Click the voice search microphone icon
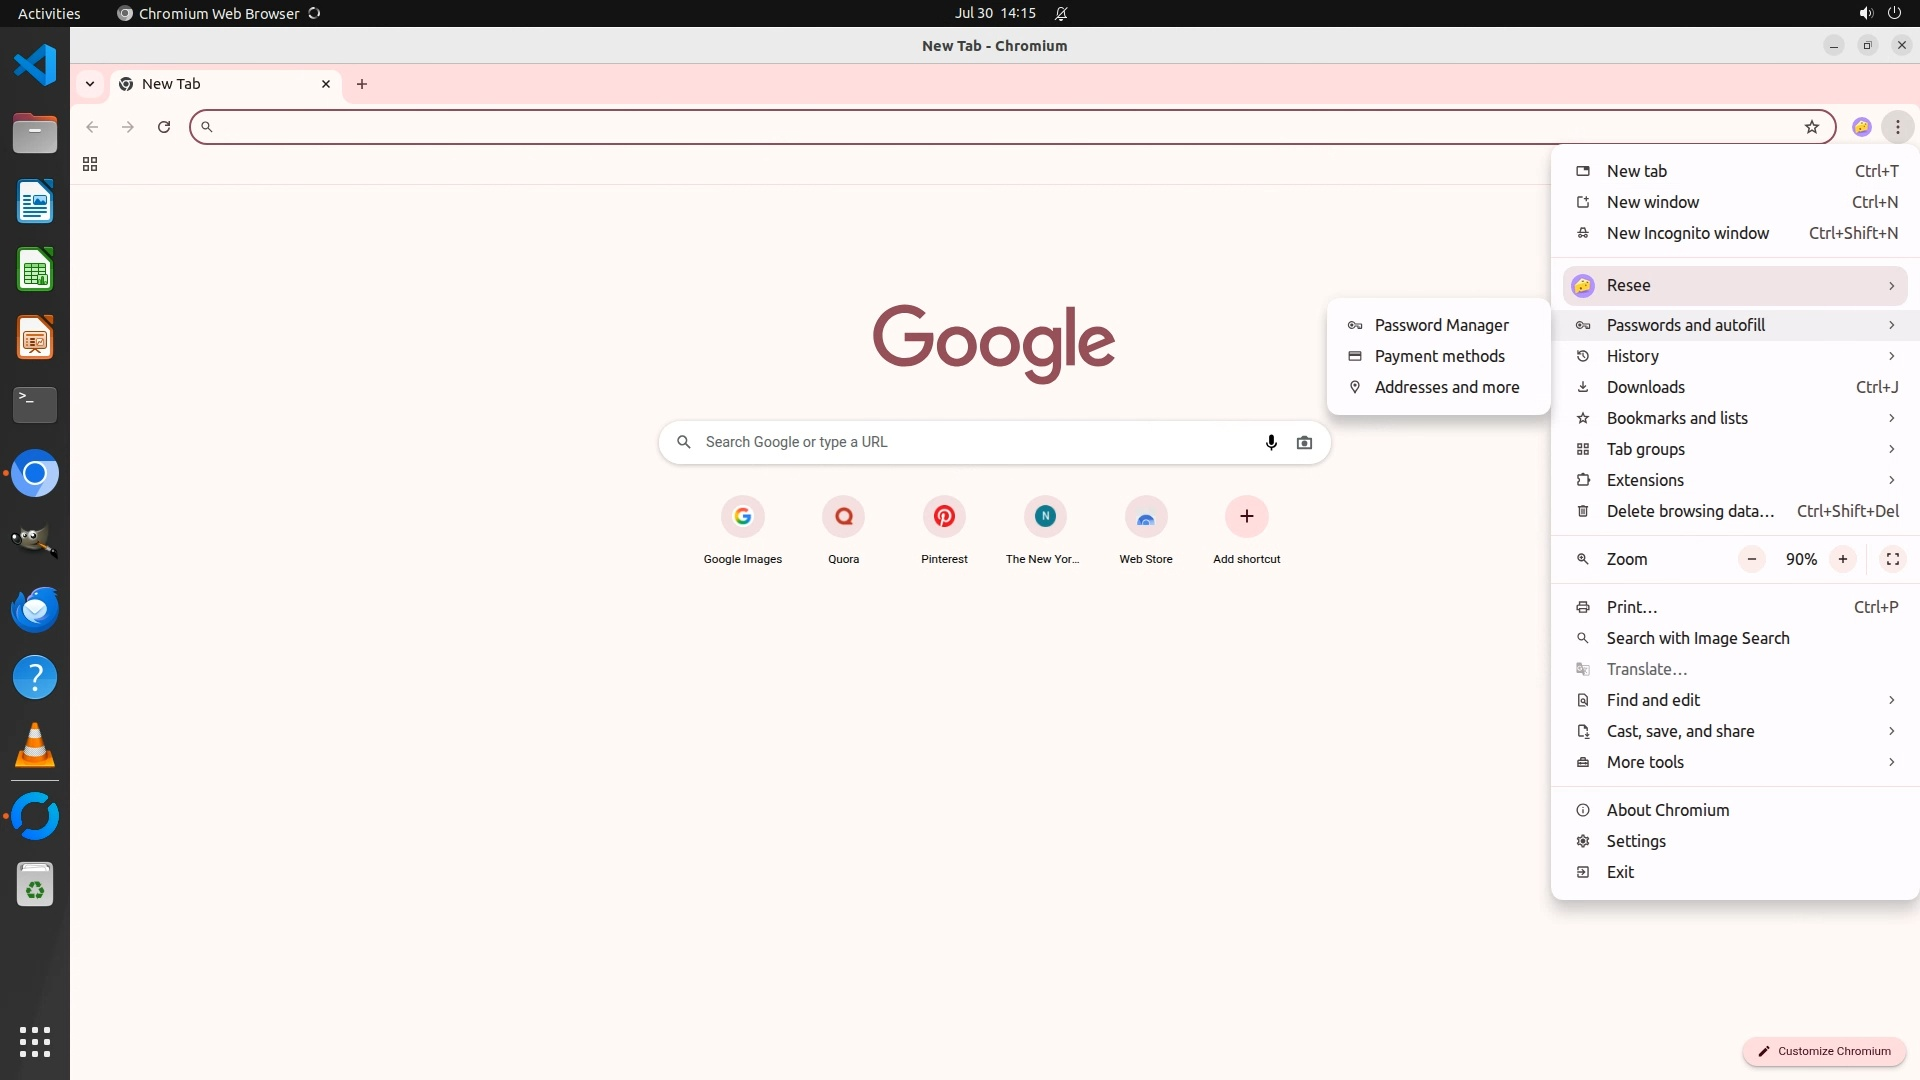1920x1080 pixels. pos(1271,442)
